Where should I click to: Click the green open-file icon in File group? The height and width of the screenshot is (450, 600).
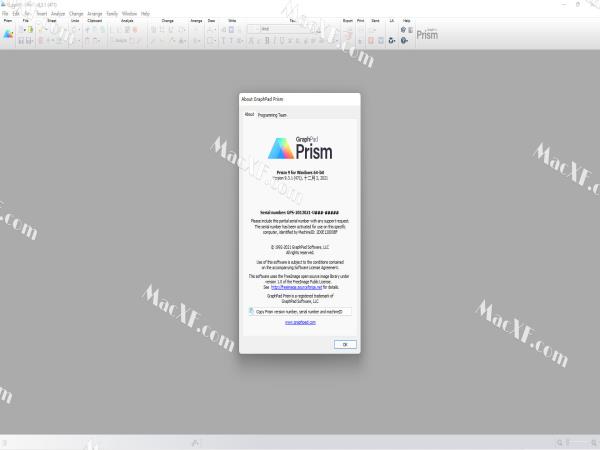pos(30,29)
